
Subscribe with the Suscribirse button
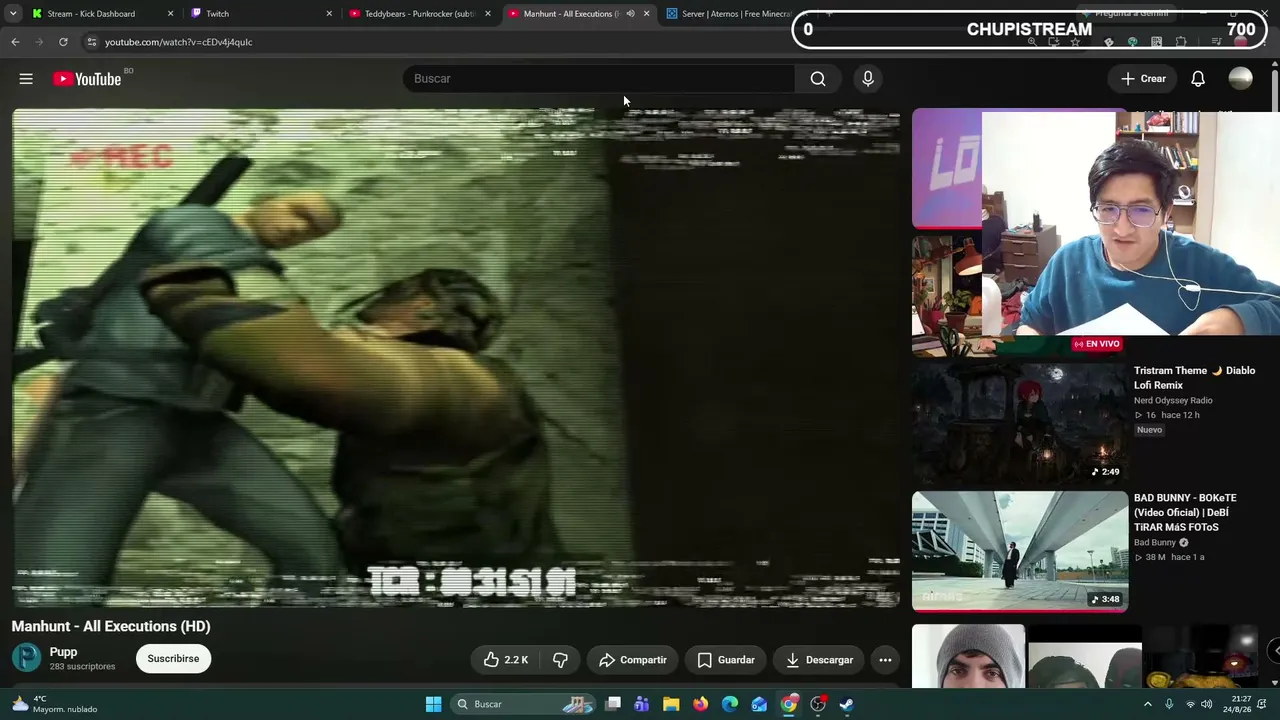[x=173, y=659]
